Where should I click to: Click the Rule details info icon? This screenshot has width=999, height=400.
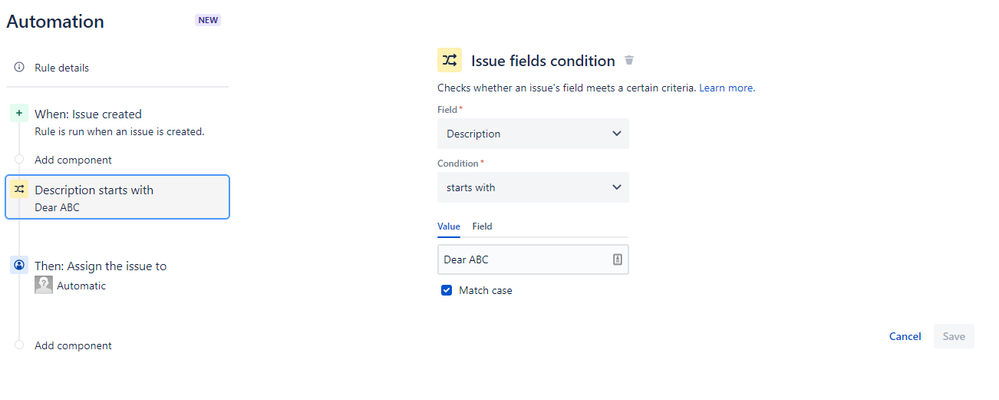point(19,68)
